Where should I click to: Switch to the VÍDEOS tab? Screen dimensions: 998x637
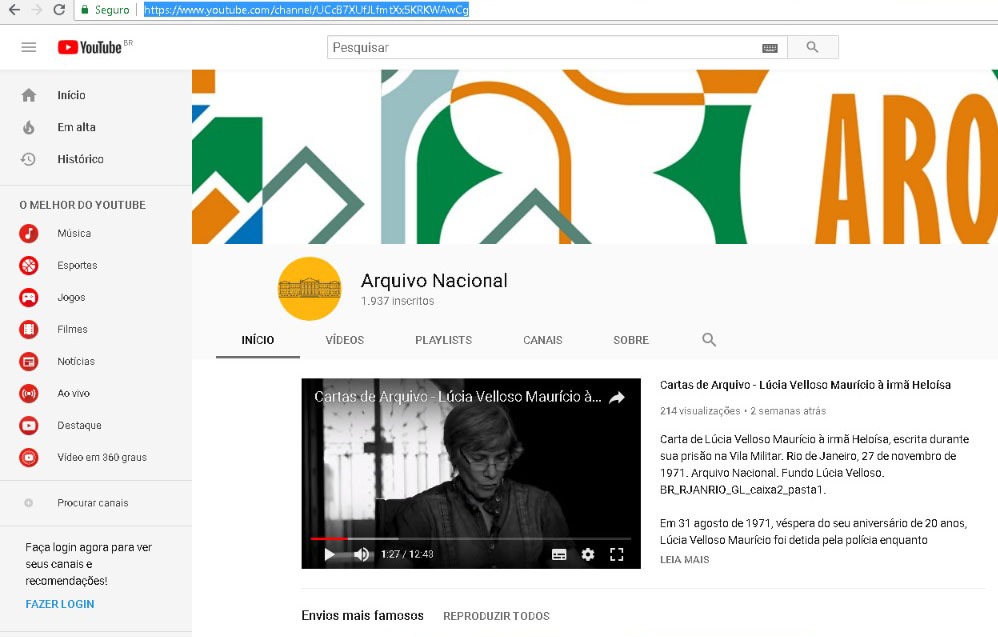pyautogui.click(x=345, y=340)
